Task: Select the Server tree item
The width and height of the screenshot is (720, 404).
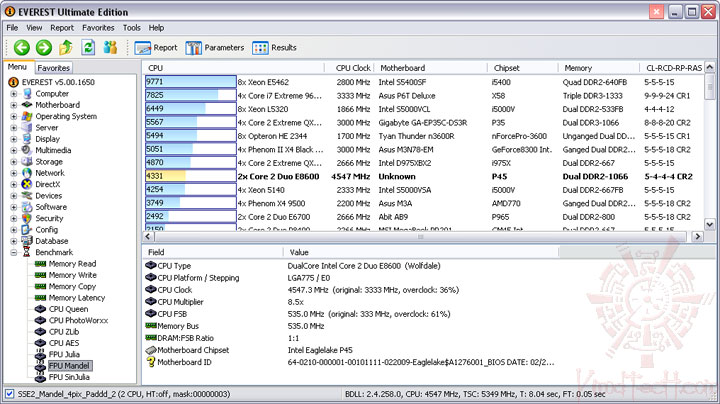Action: tap(47, 128)
